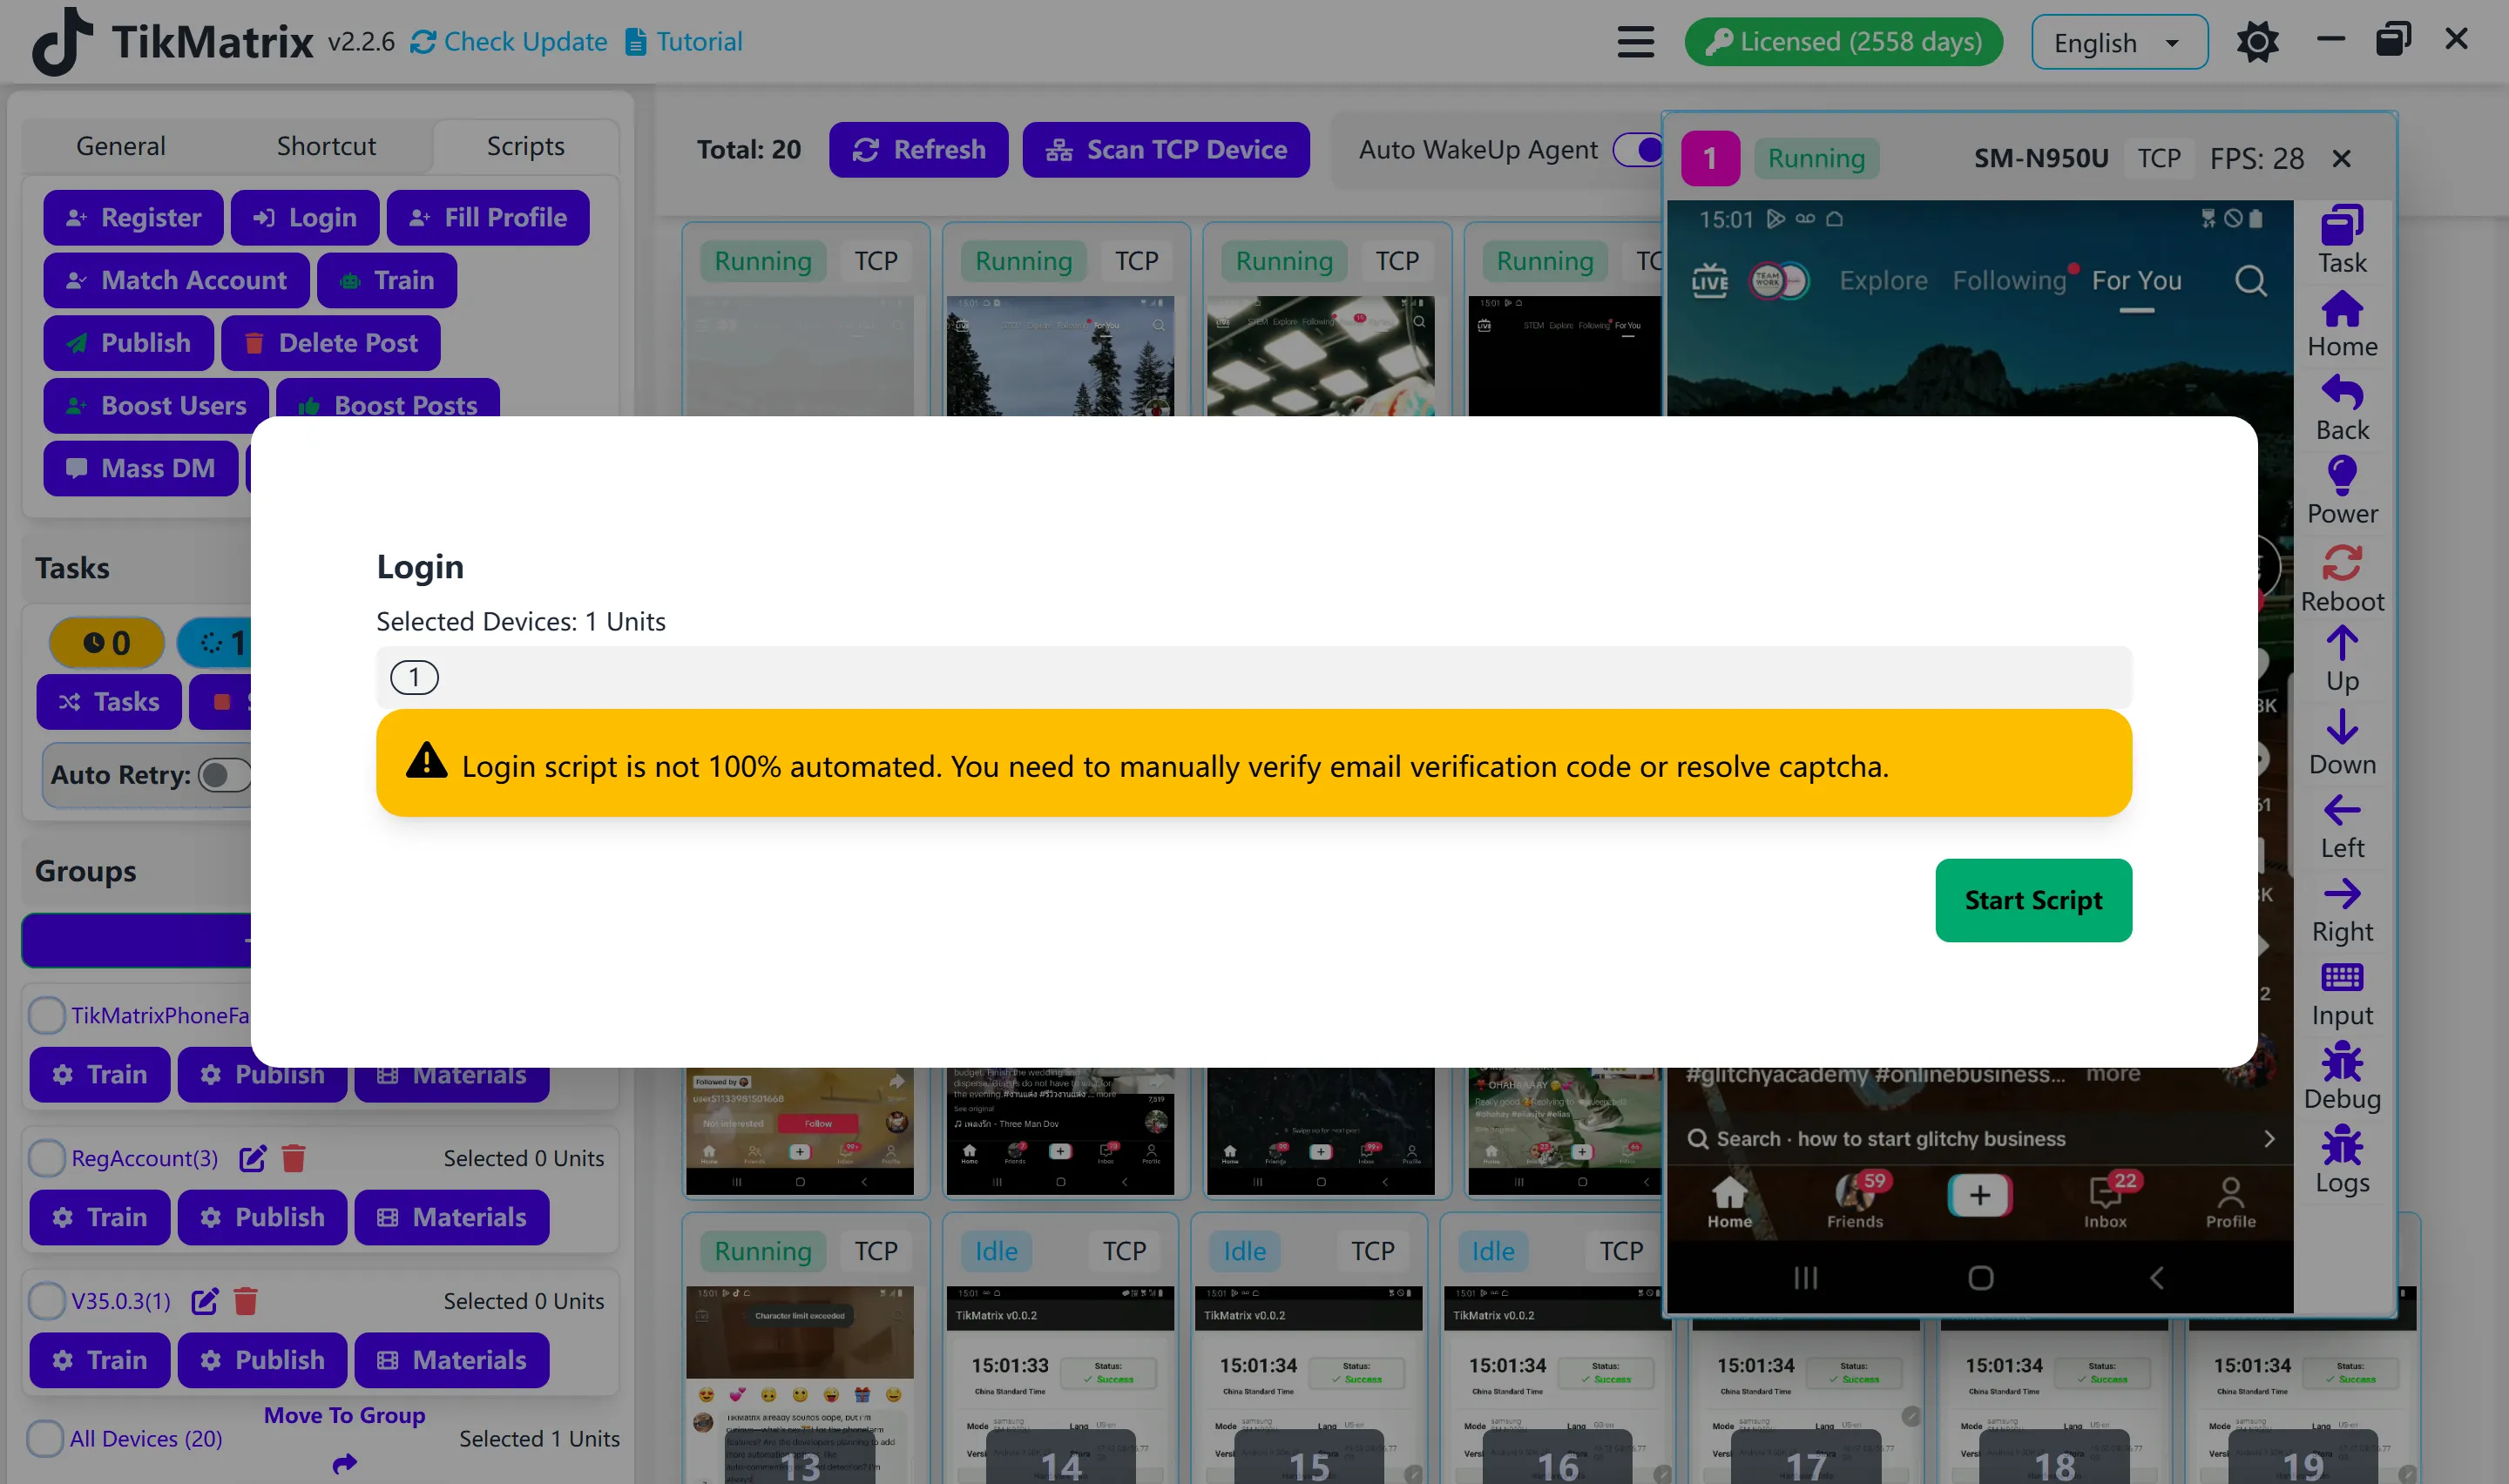Click Move To Group below the group list
Screen dimensions: 2509x1484
[x=344, y=1414]
